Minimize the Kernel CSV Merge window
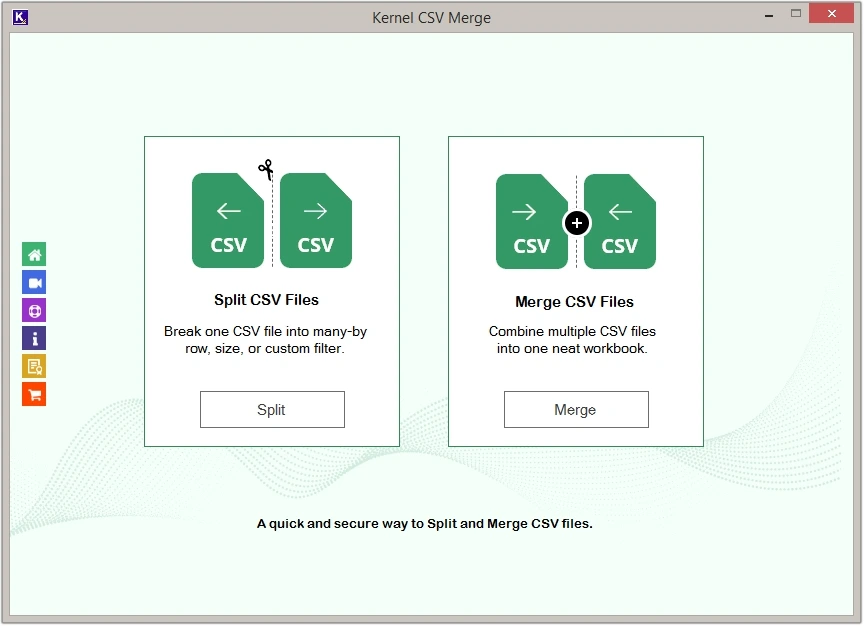Image resolution: width=864 pixels, height=626 pixels. tap(769, 15)
